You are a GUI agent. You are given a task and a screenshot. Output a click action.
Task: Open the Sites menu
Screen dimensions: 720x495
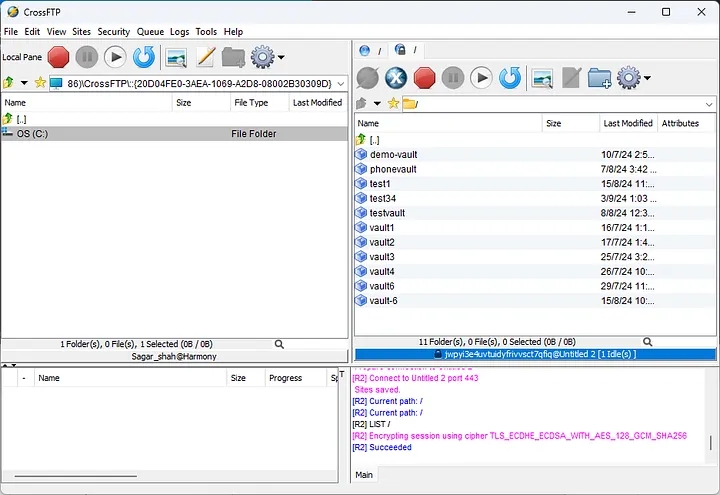[81, 32]
